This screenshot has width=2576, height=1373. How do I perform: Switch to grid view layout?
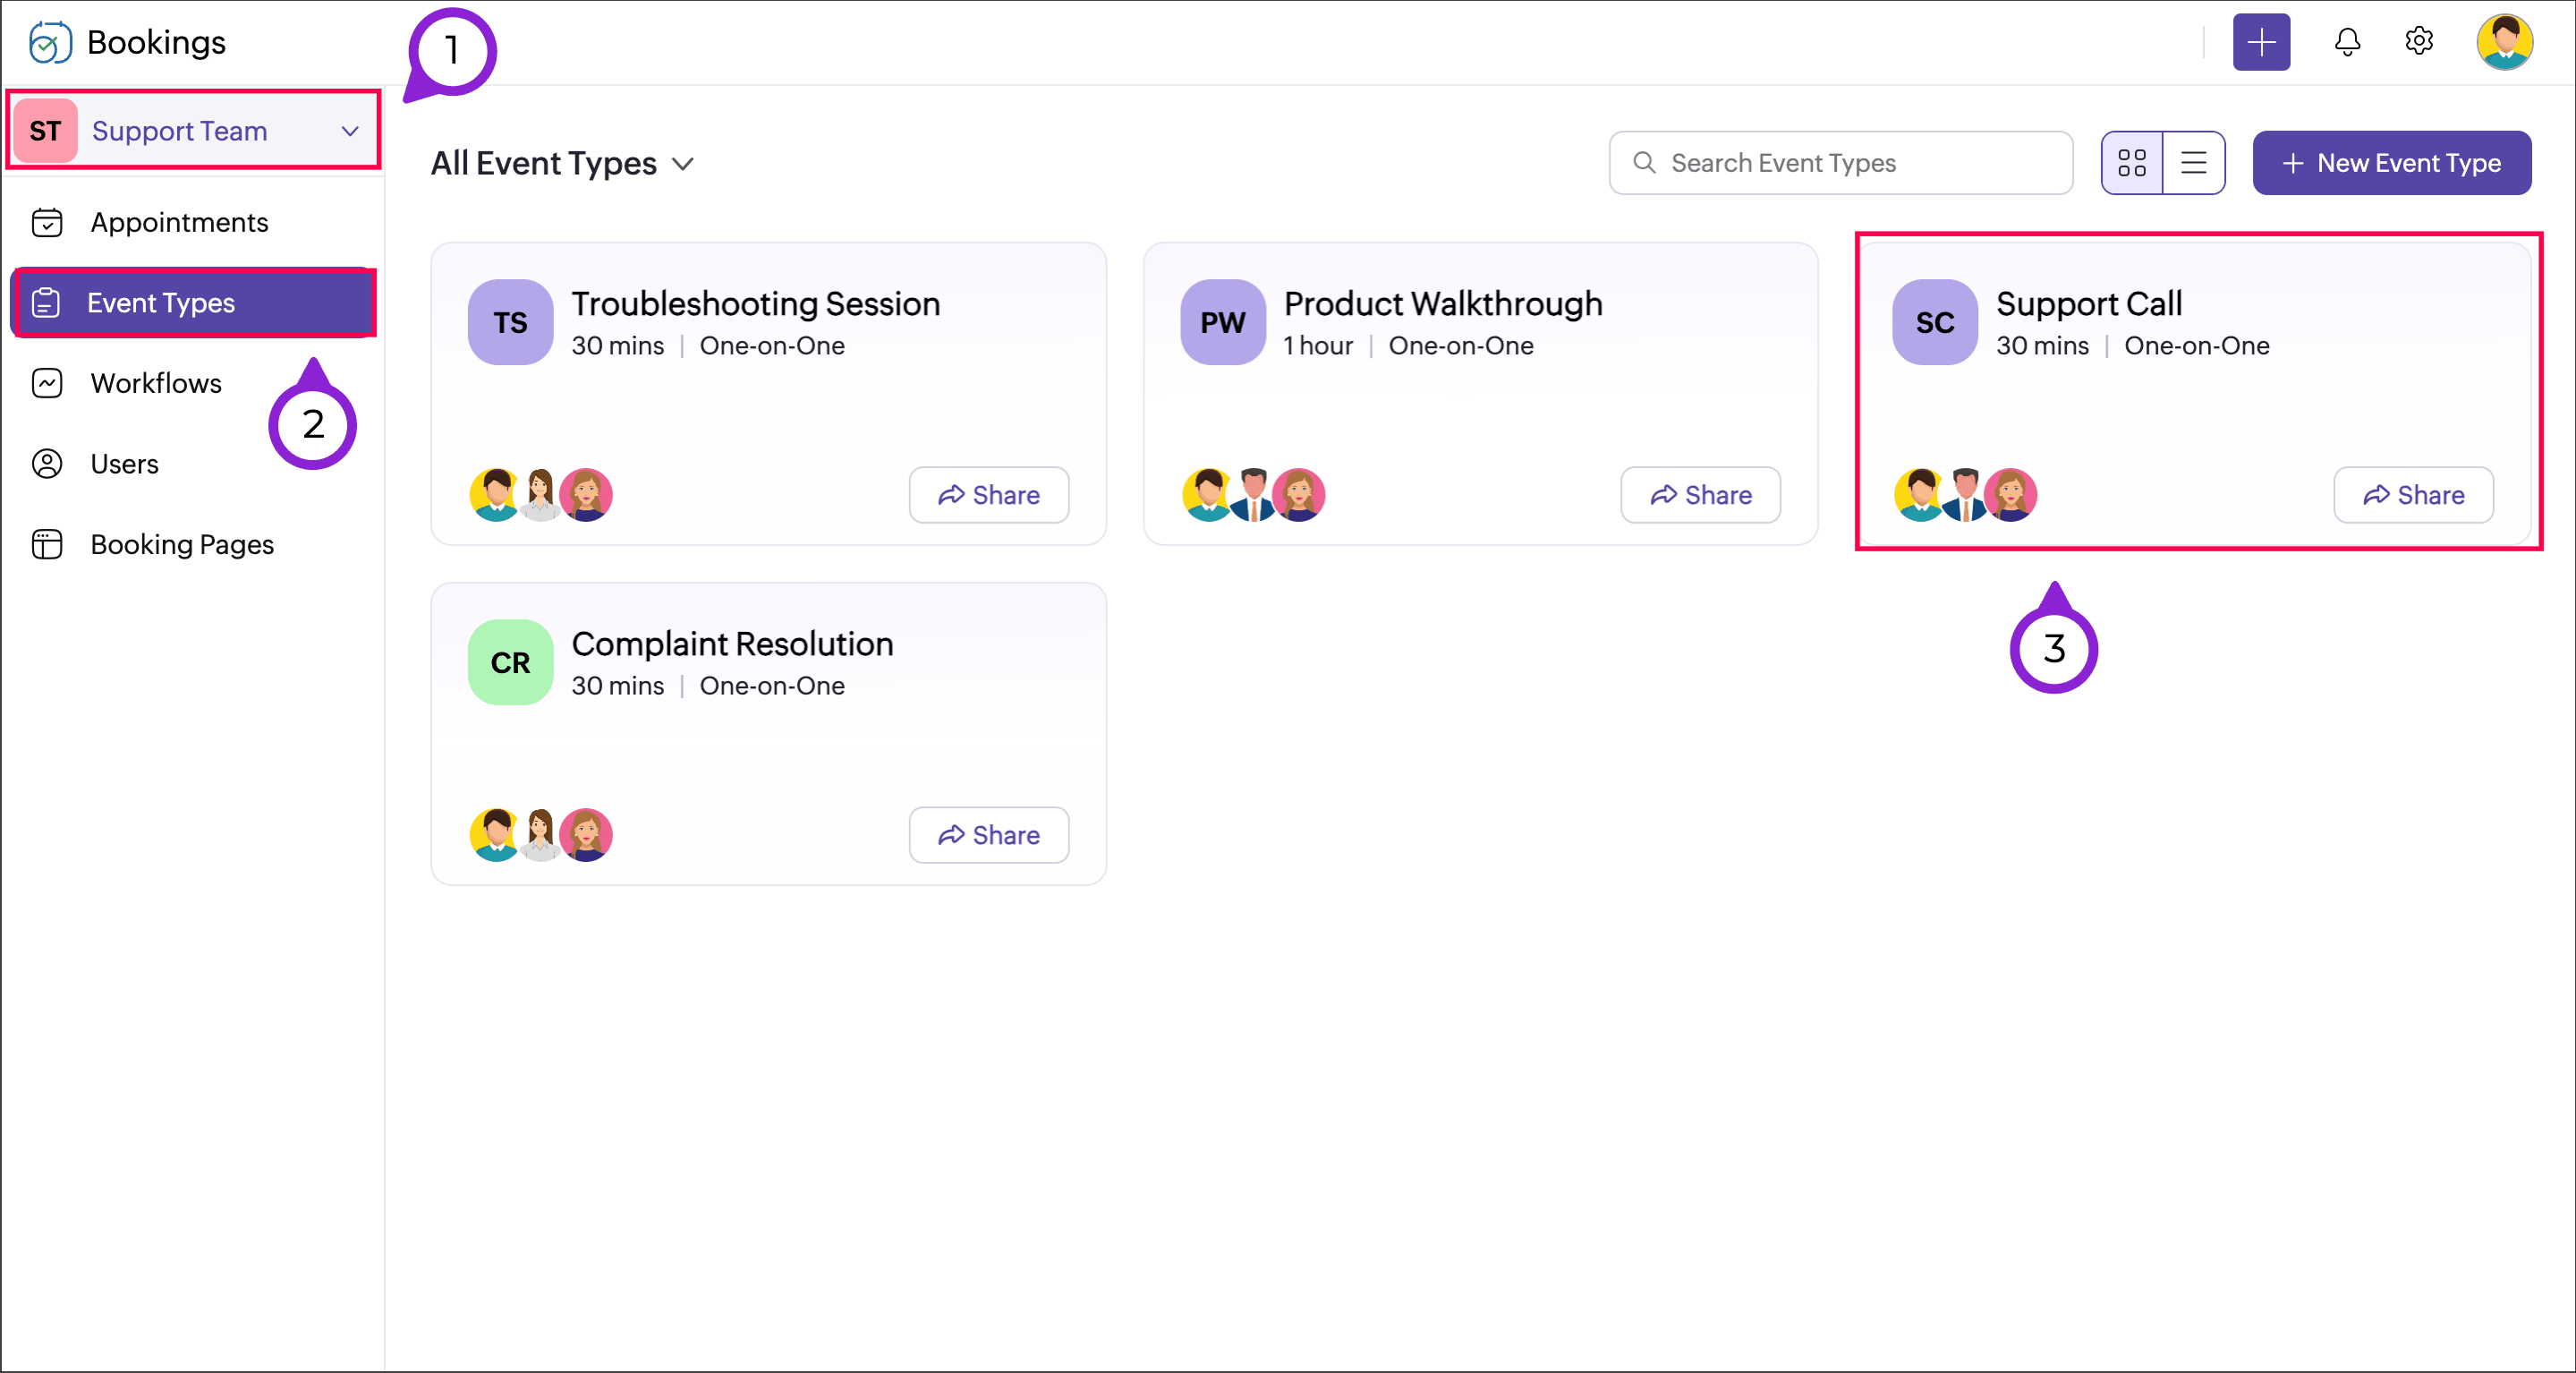(2131, 163)
